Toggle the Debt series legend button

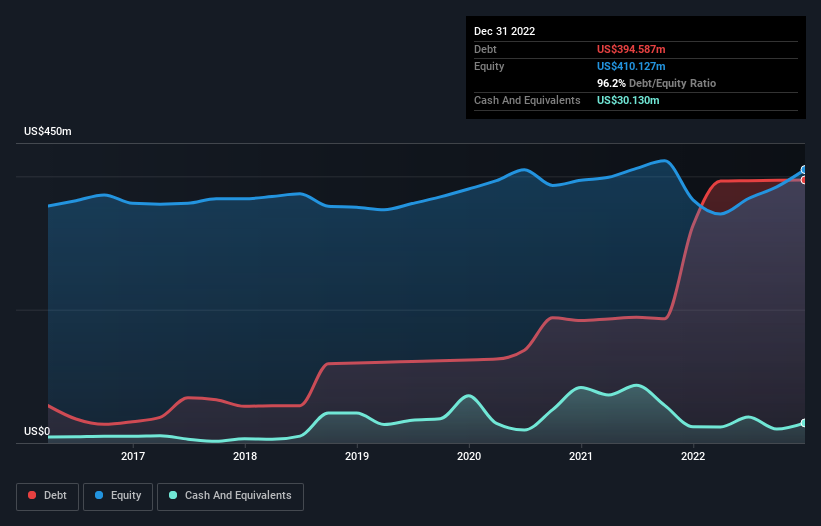click(47, 496)
